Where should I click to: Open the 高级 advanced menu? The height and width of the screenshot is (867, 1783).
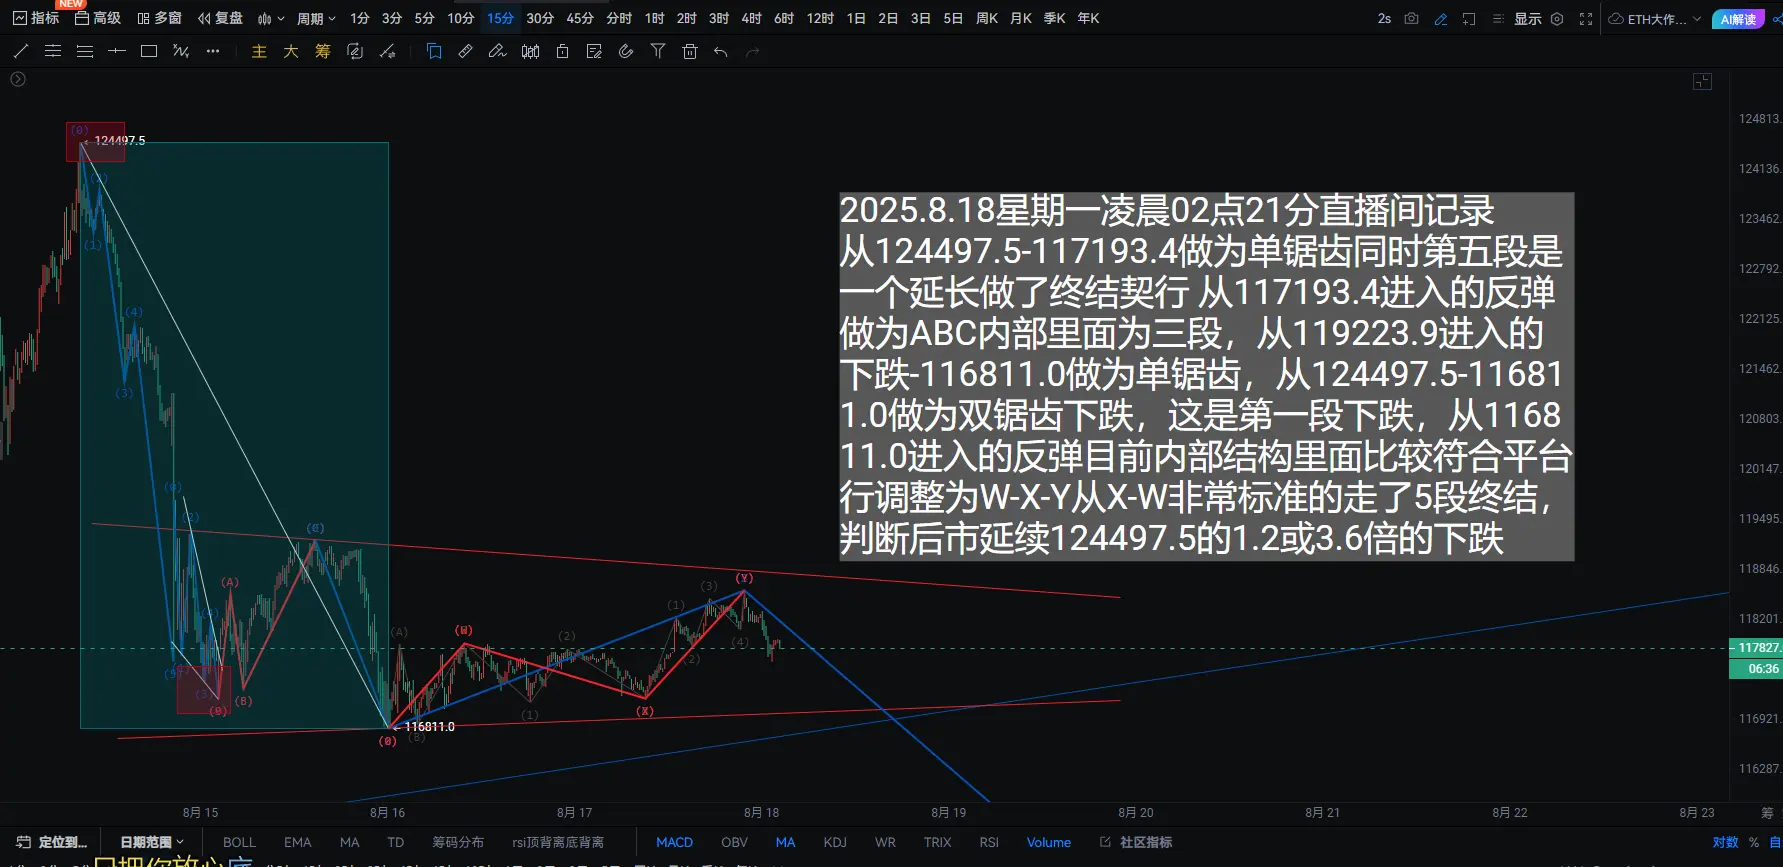(x=98, y=18)
